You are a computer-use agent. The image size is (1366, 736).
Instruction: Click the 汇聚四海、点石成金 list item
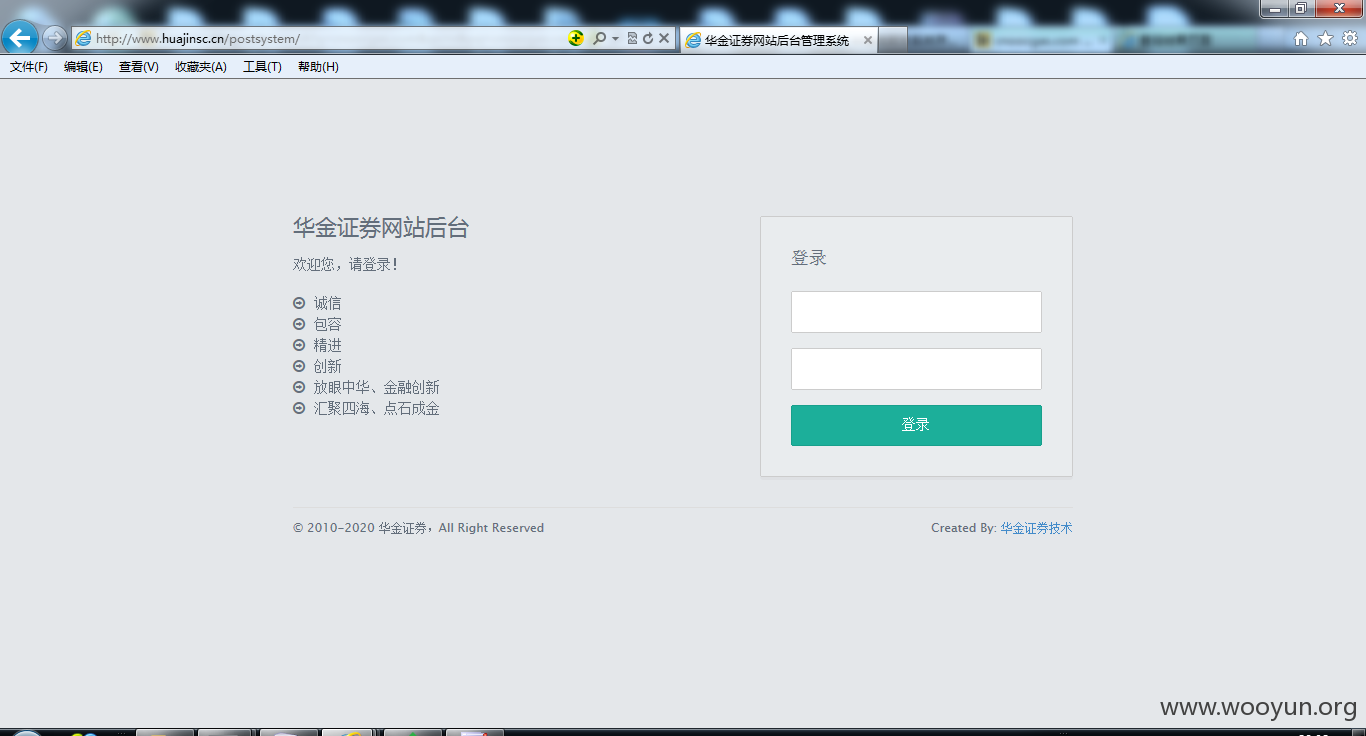coord(376,408)
